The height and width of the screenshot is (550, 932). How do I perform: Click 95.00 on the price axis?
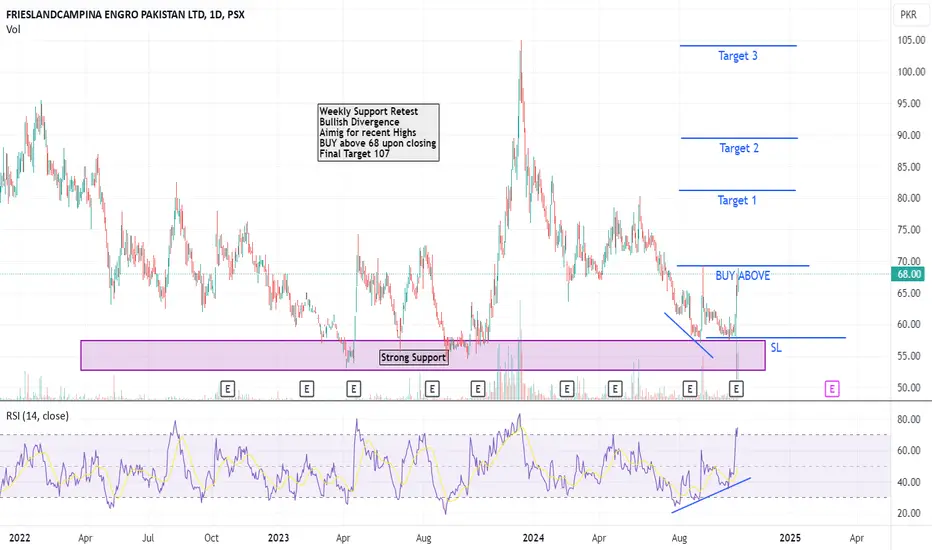click(911, 103)
